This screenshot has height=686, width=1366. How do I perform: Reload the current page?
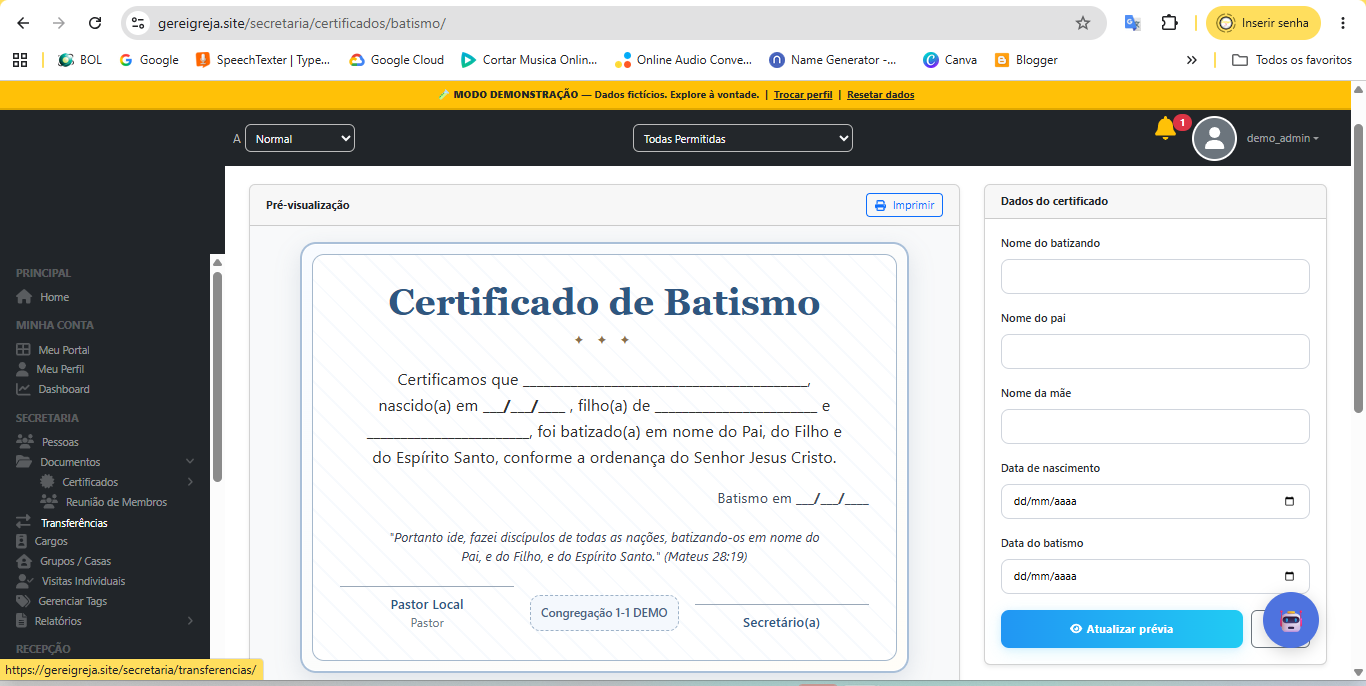tap(95, 23)
